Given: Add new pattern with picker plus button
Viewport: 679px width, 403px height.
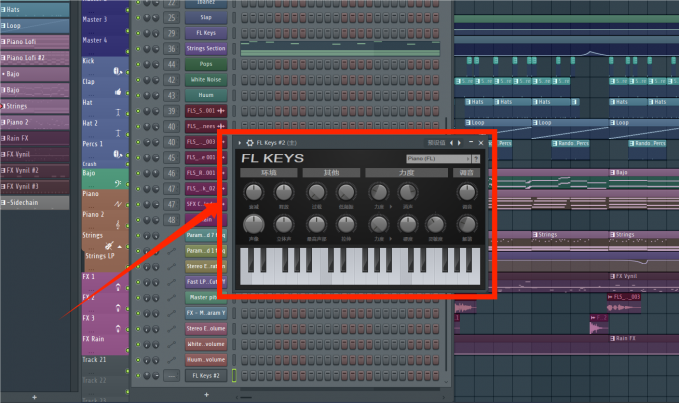Looking at the screenshot, I should click(34, 397).
